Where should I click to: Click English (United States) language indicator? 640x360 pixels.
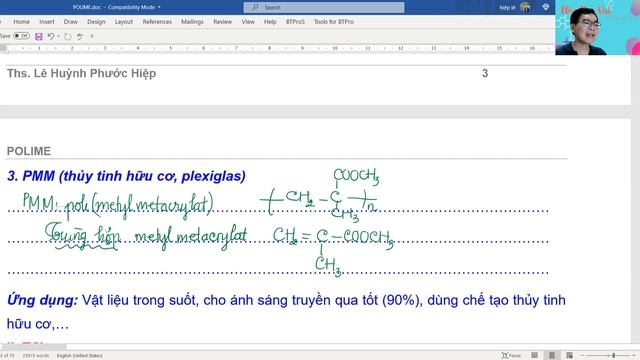click(x=80, y=356)
